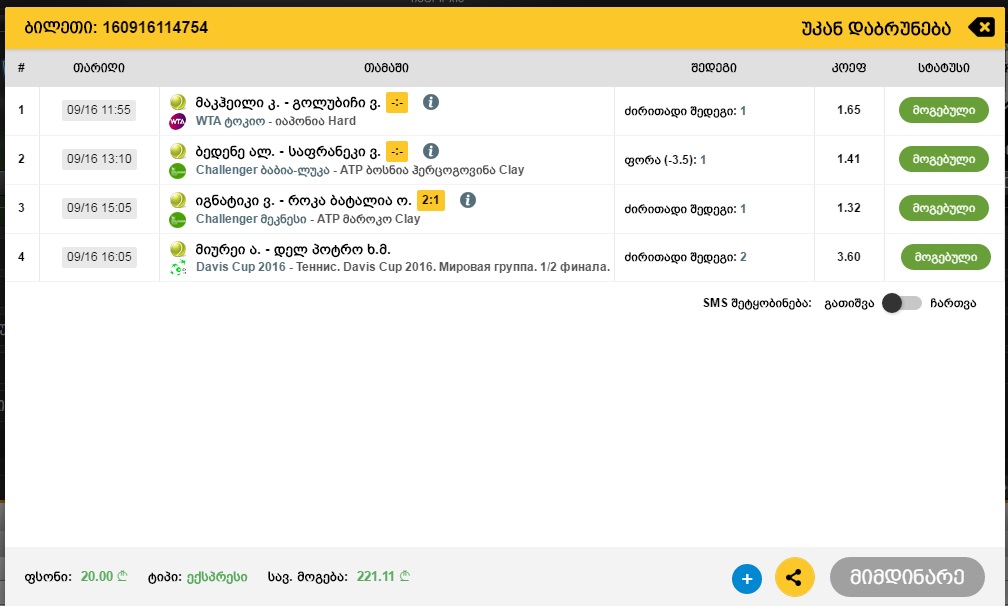This screenshot has width=1008, height=606.
Task: Toggle the SMS შეტყობინება switch
Action: [x=901, y=303]
